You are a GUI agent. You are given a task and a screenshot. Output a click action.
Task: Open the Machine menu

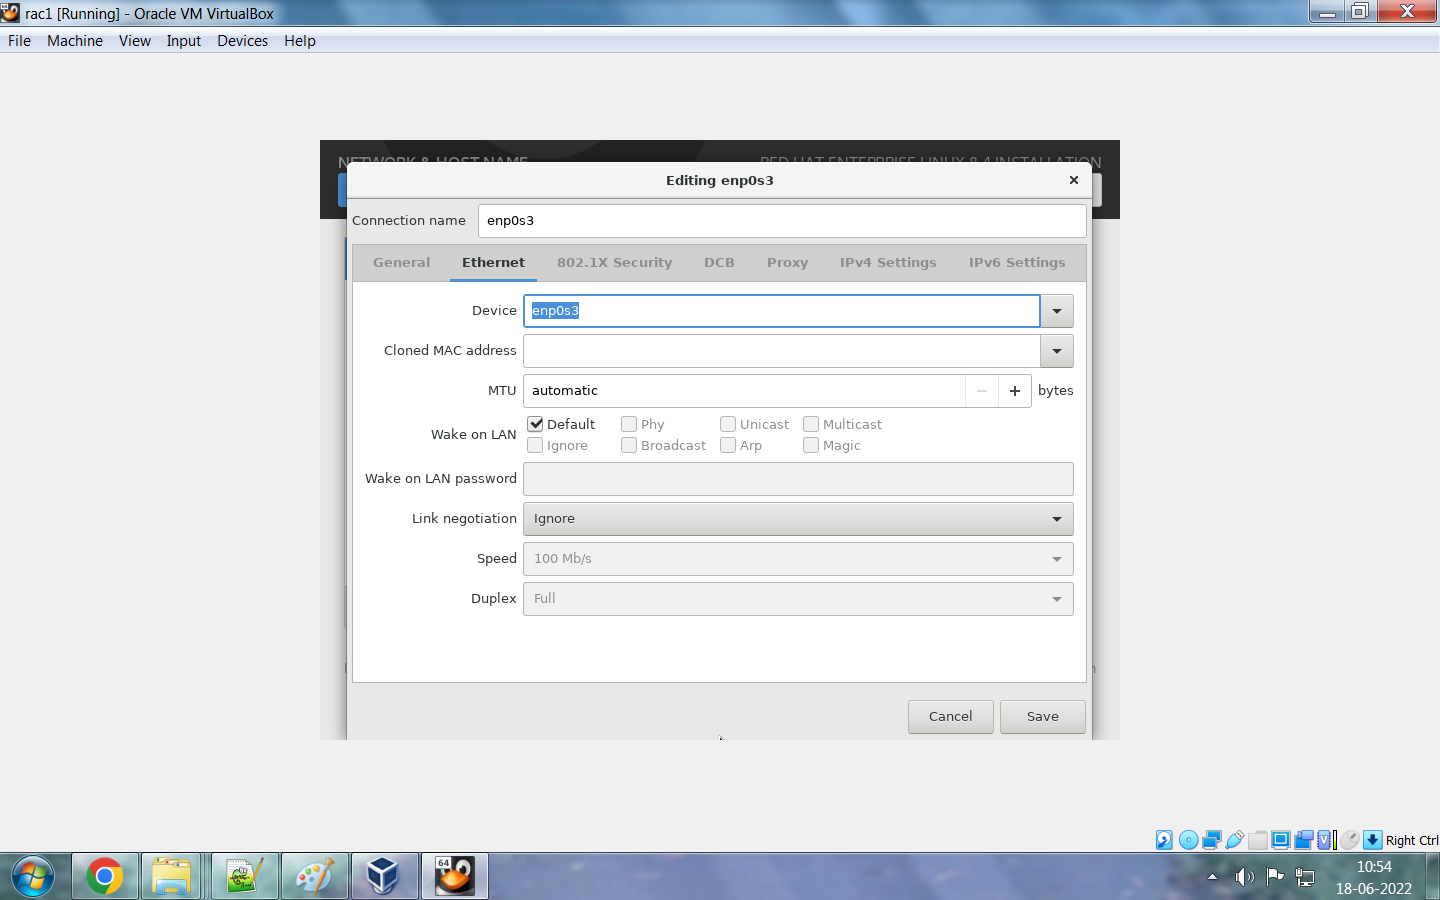coord(75,41)
